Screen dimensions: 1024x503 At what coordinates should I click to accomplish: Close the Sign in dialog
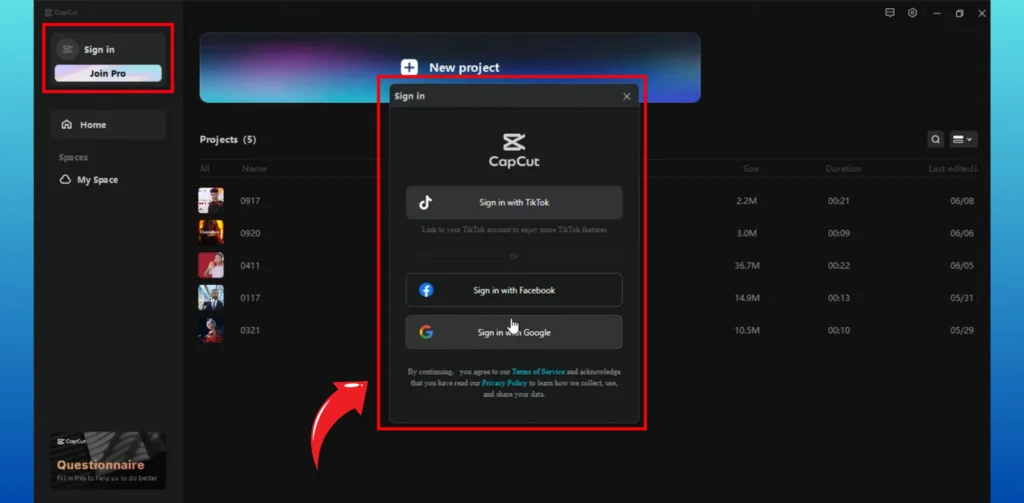(x=627, y=96)
